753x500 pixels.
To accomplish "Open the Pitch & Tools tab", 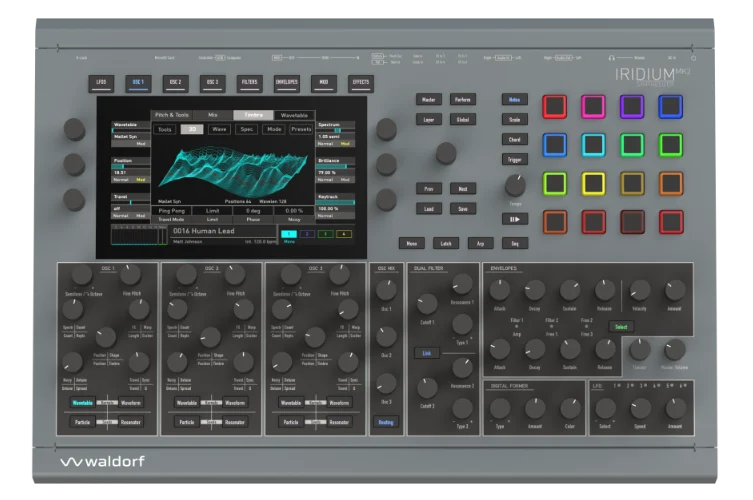I will coord(172,115).
